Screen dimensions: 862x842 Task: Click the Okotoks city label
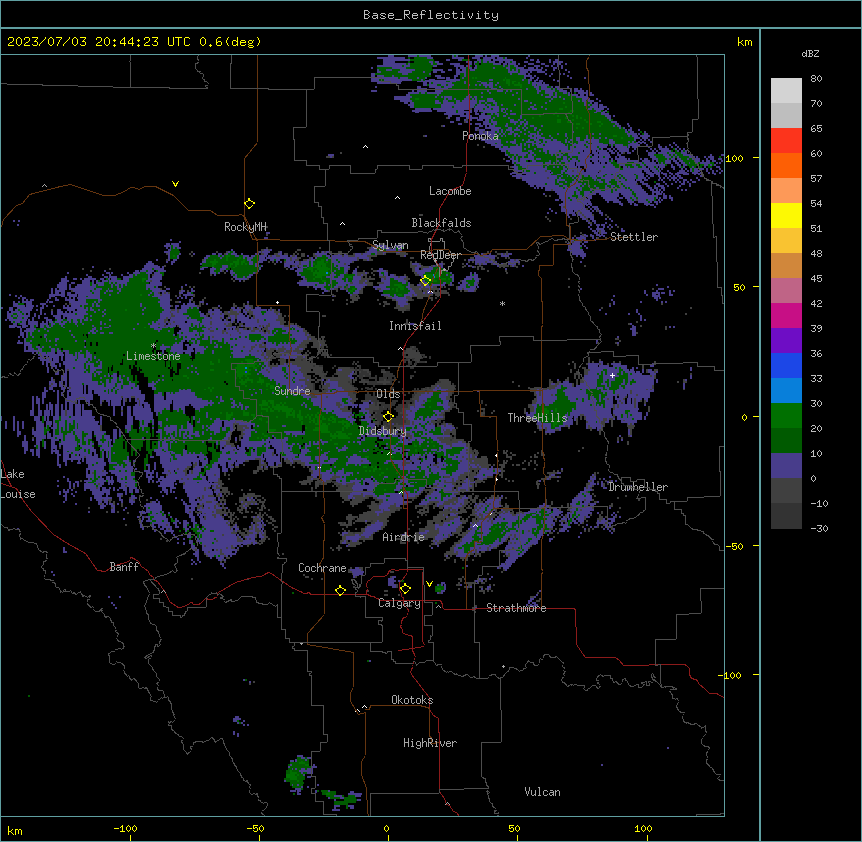point(412,700)
